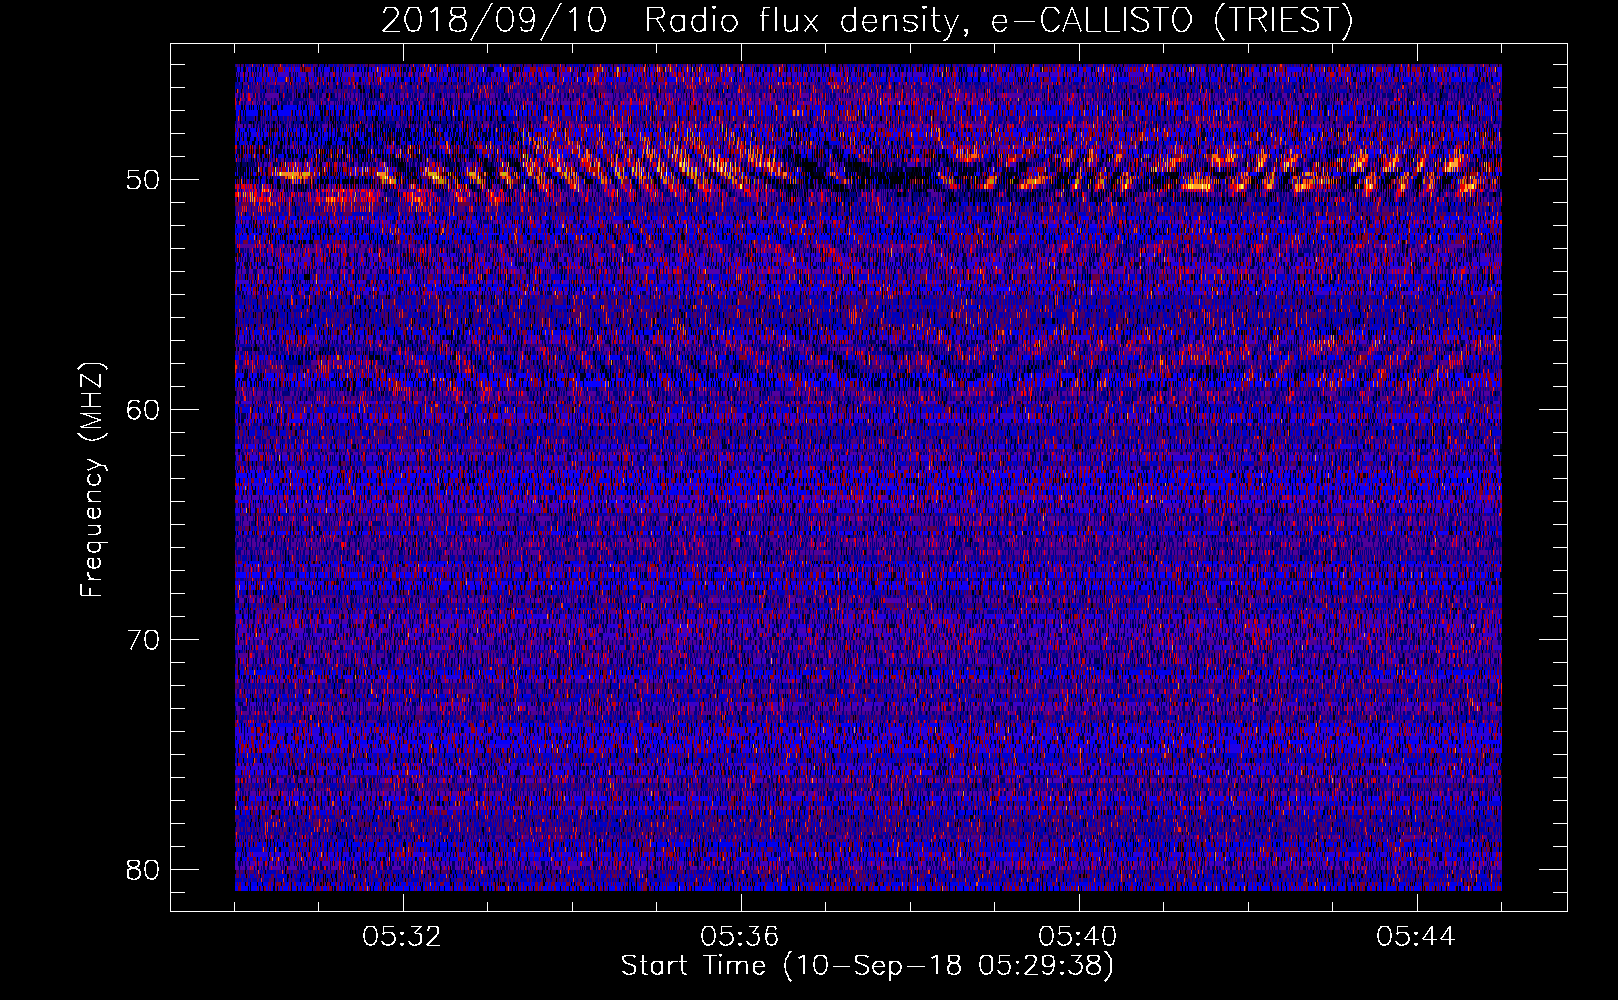Select the 05:44 time tick label
This screenshot has height=1000, width=1618.
click(x=1416, y=937)
